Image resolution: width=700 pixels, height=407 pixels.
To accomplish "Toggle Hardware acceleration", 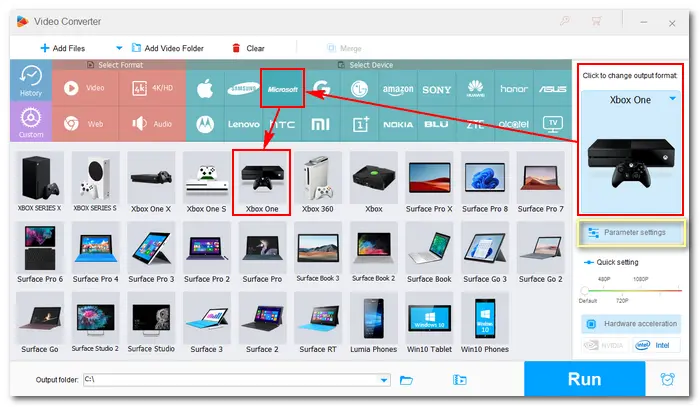I will point(631,324).
